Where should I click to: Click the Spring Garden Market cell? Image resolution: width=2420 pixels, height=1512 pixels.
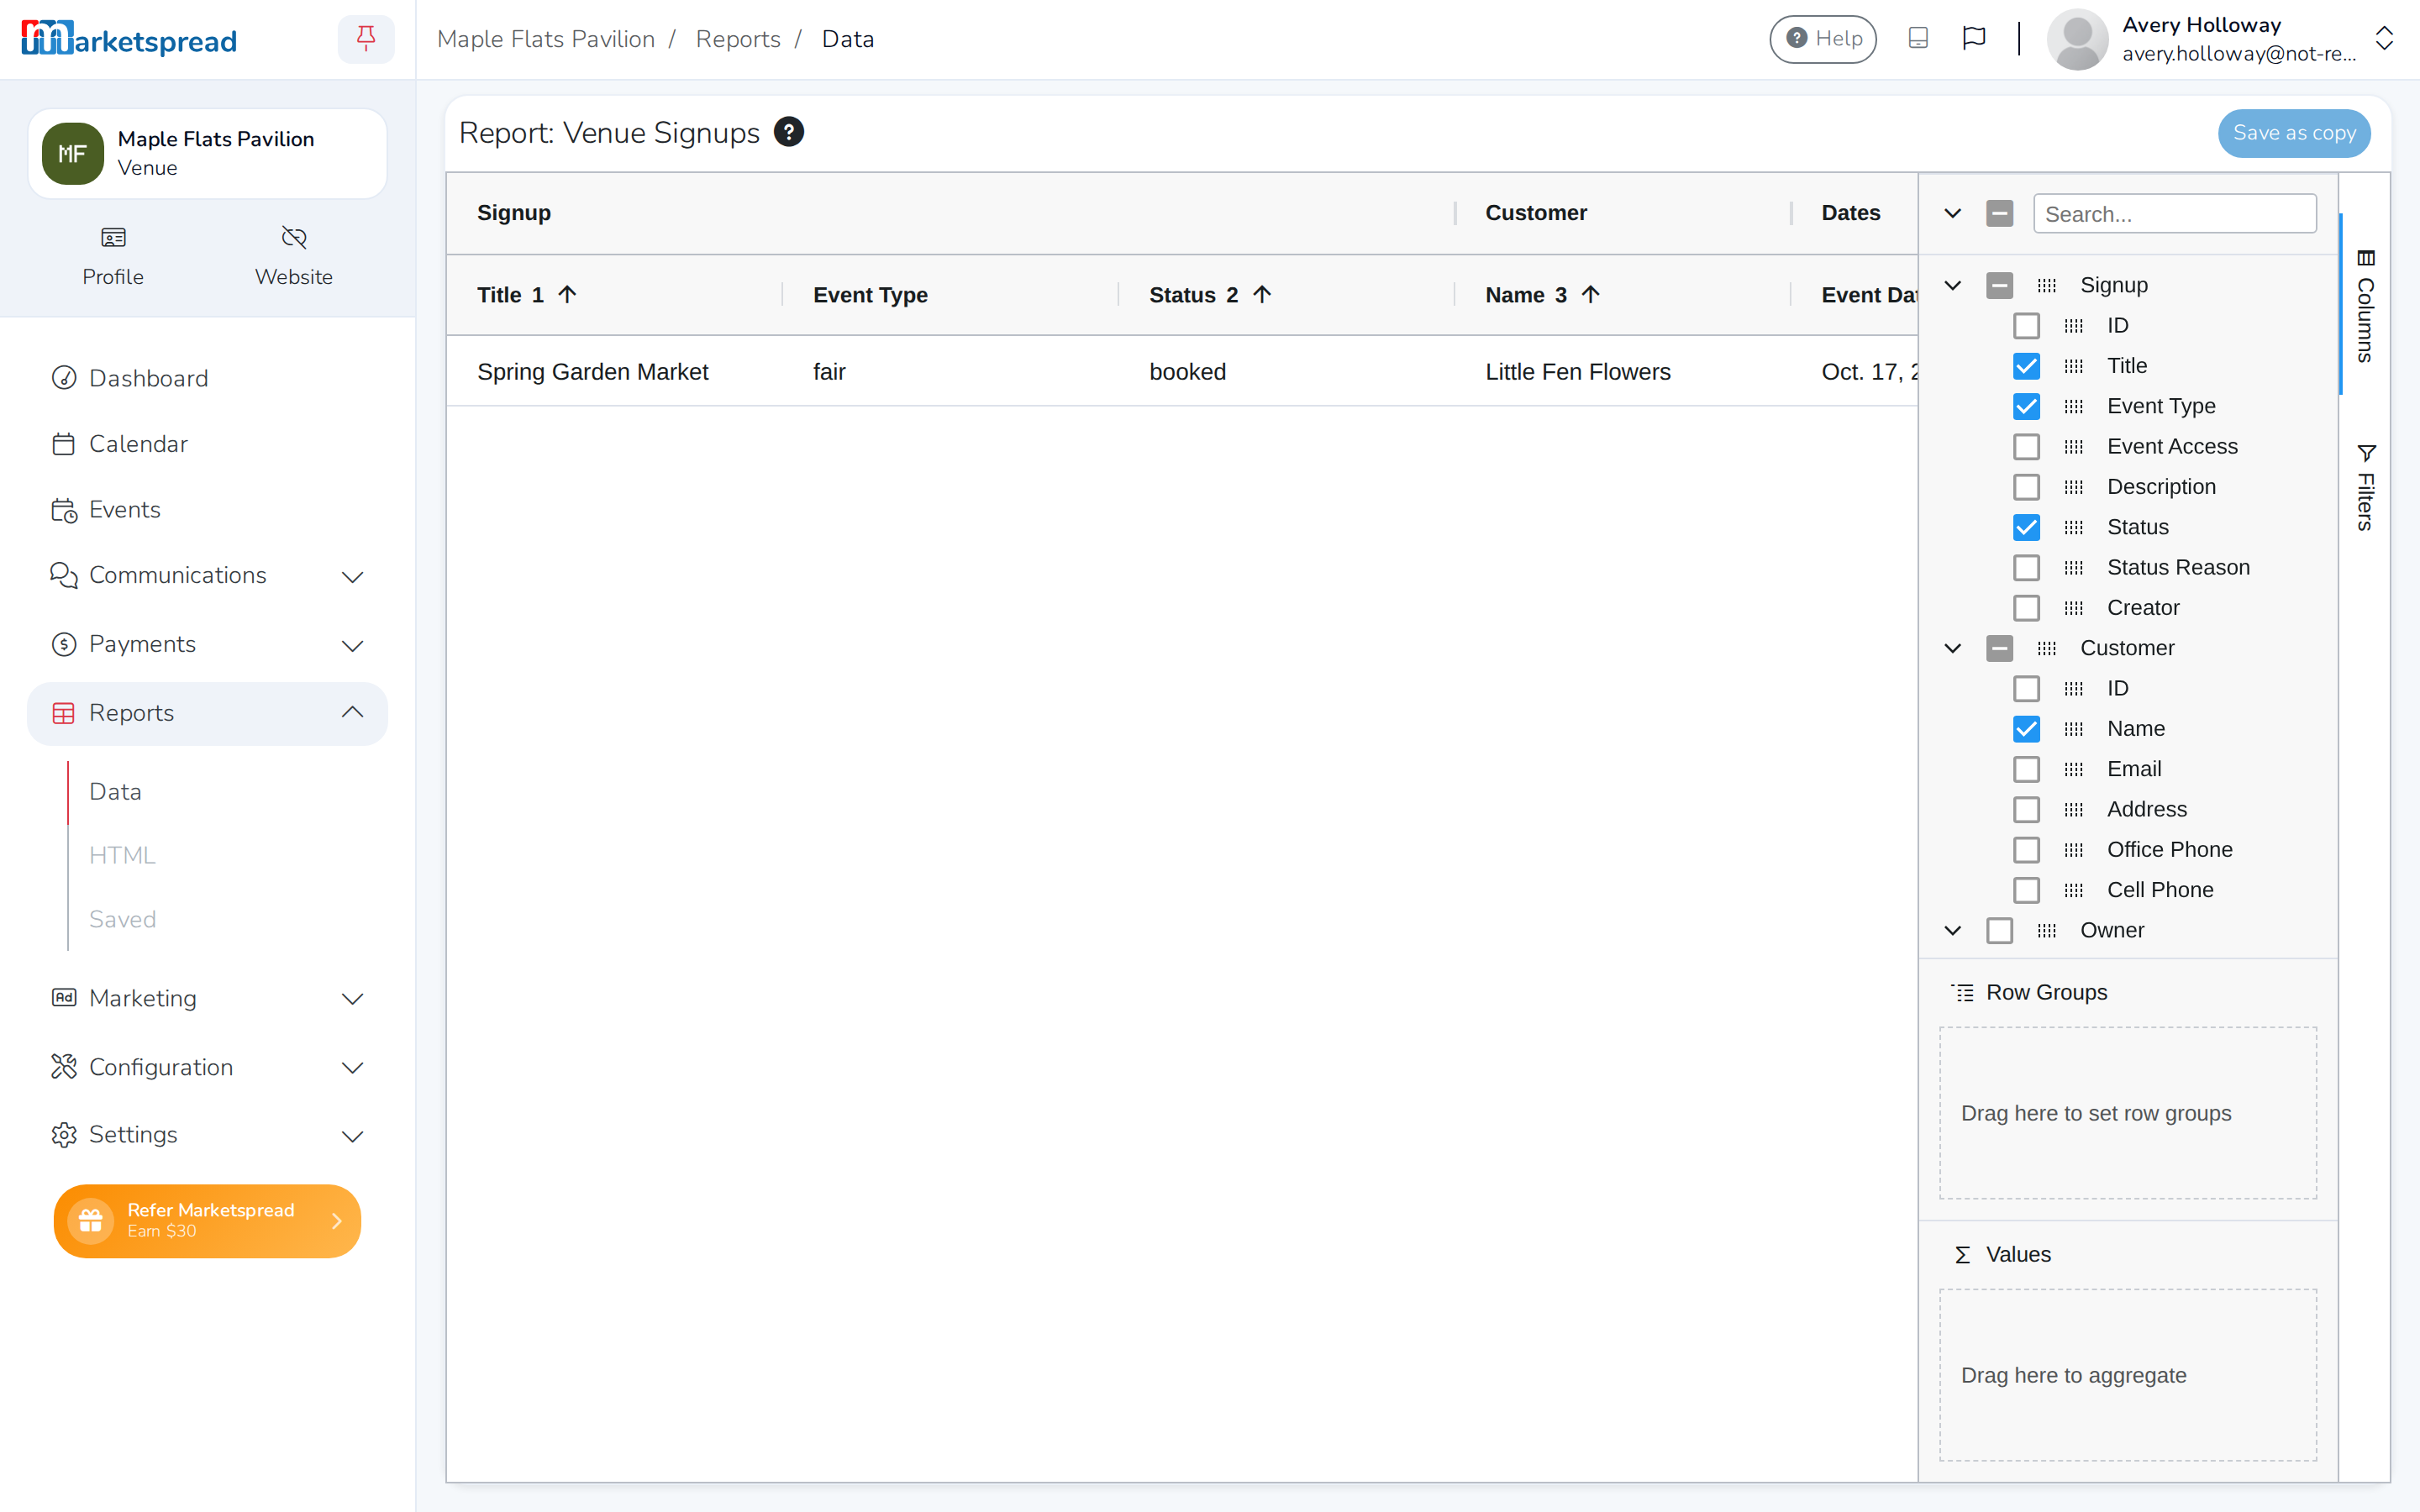(x=614, y=371)
